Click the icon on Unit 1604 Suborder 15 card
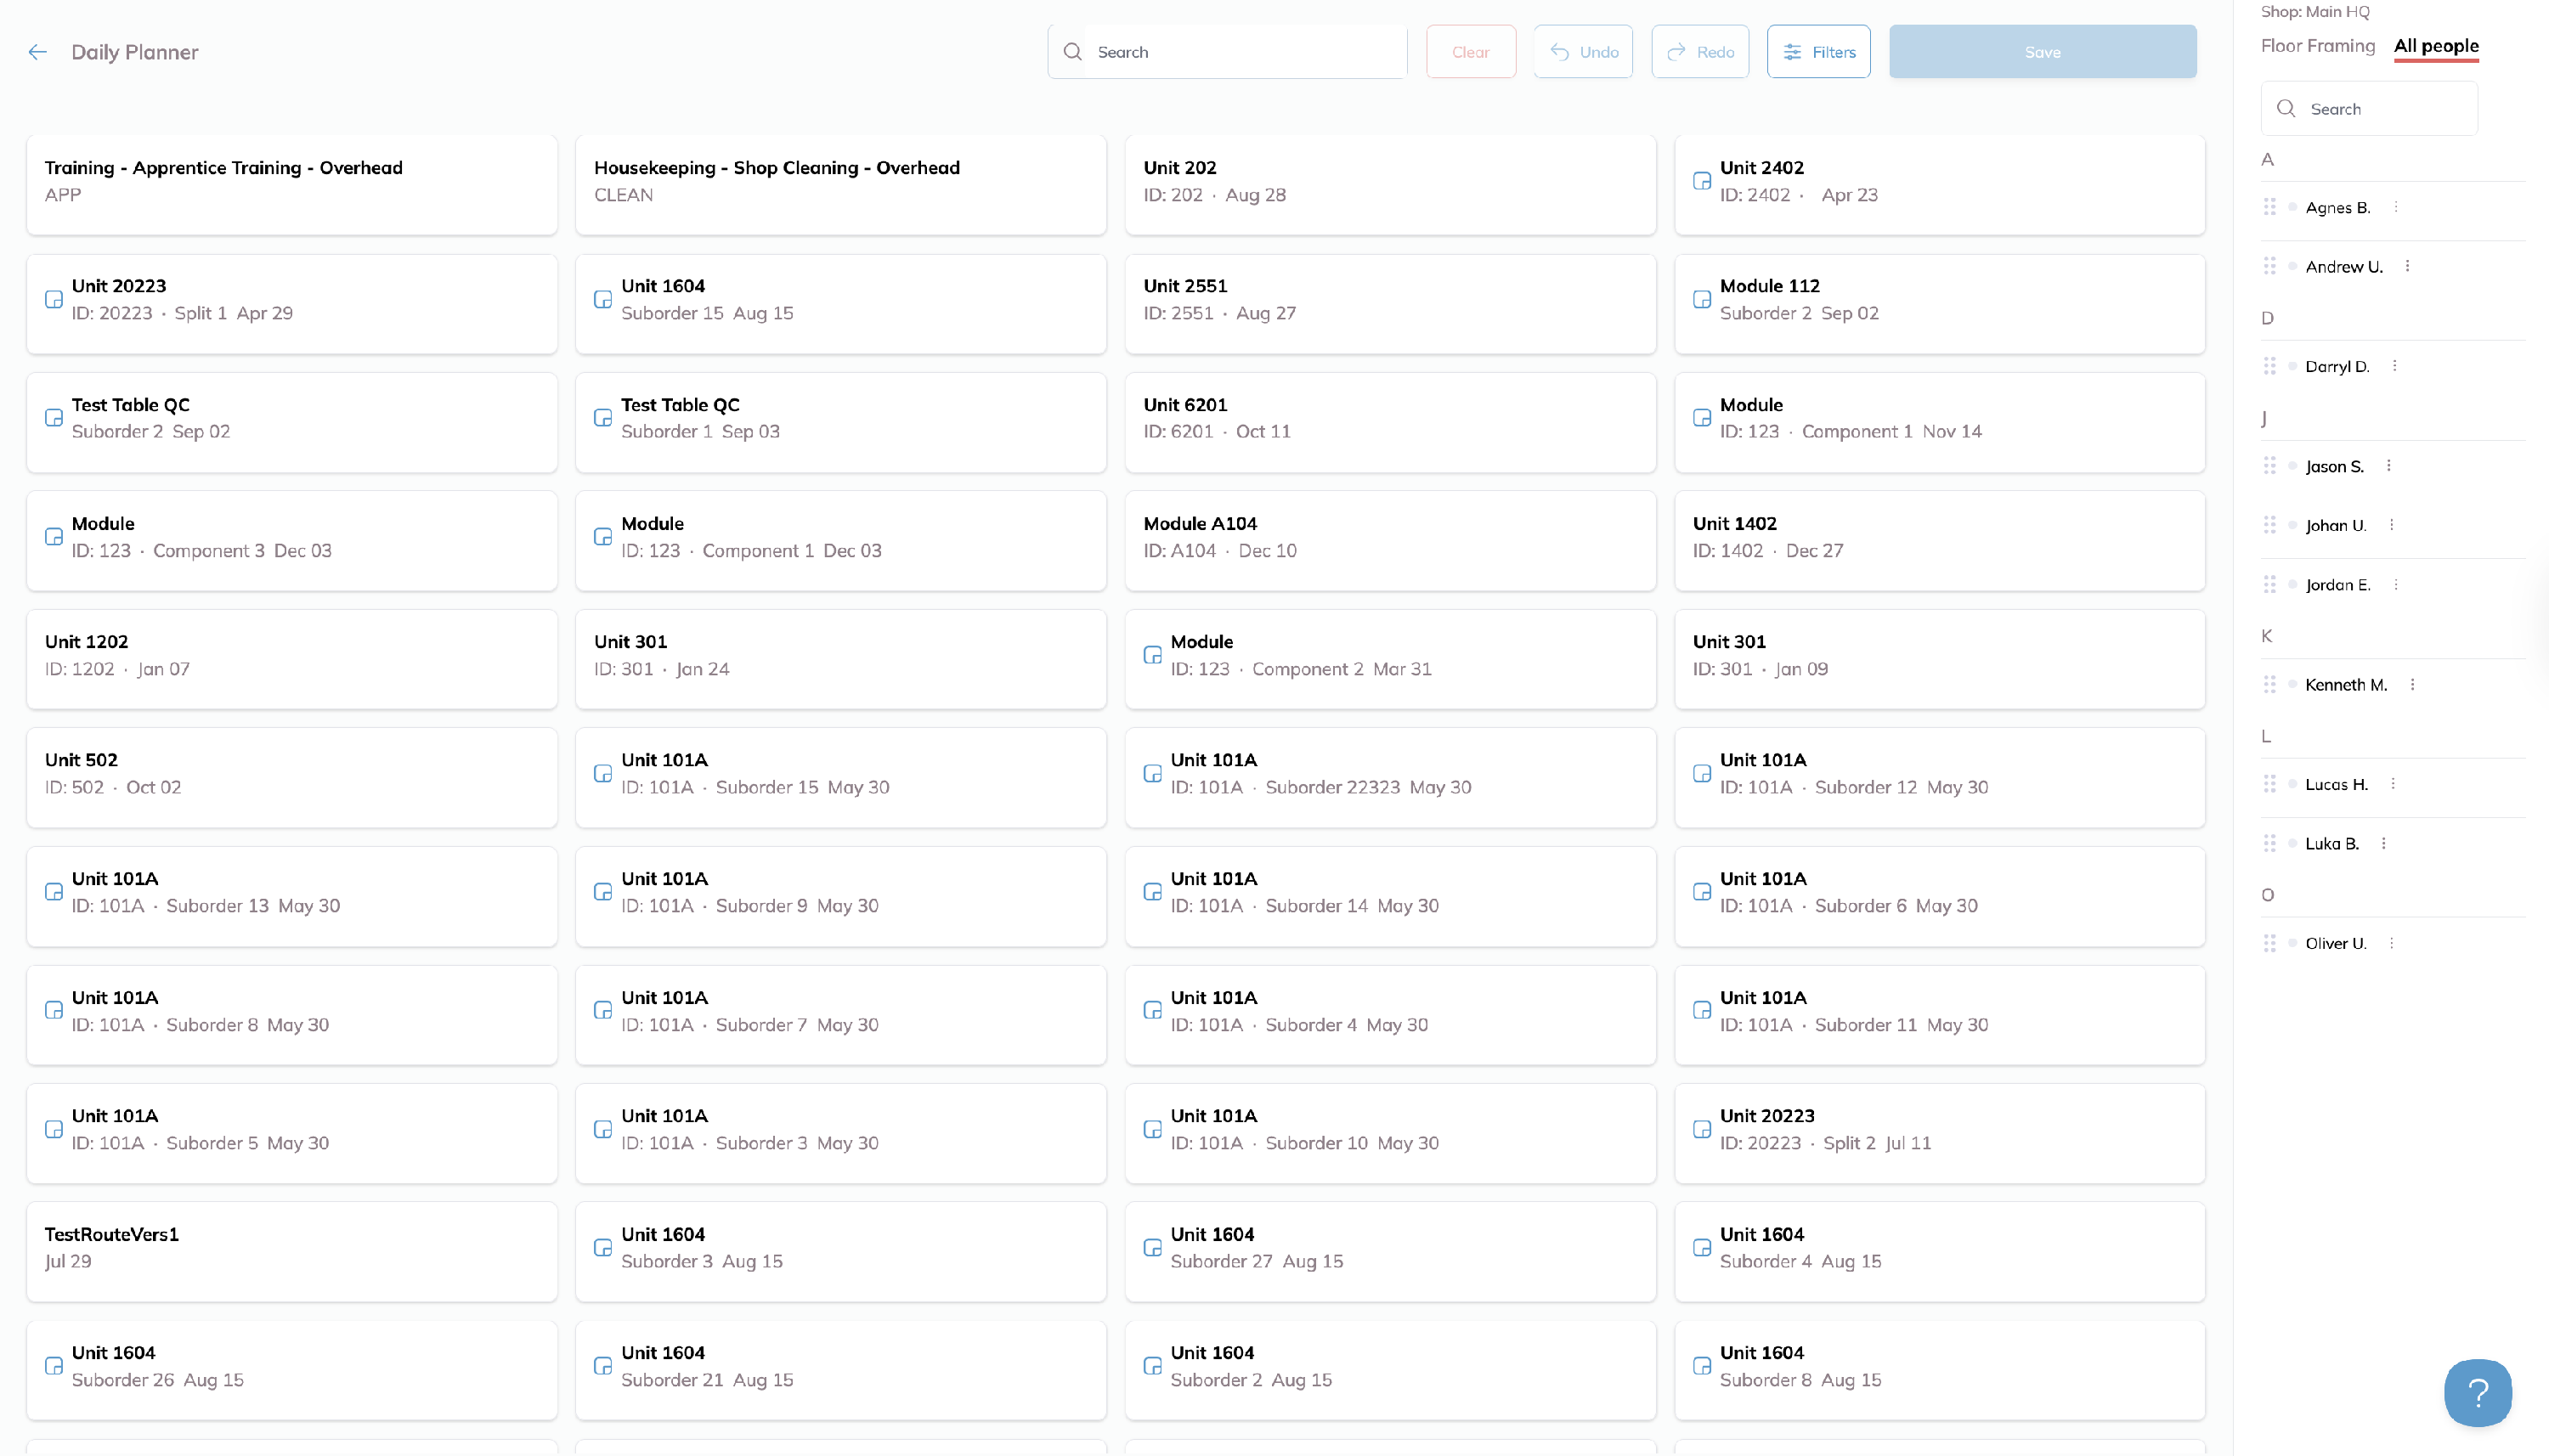 (603, 299)
